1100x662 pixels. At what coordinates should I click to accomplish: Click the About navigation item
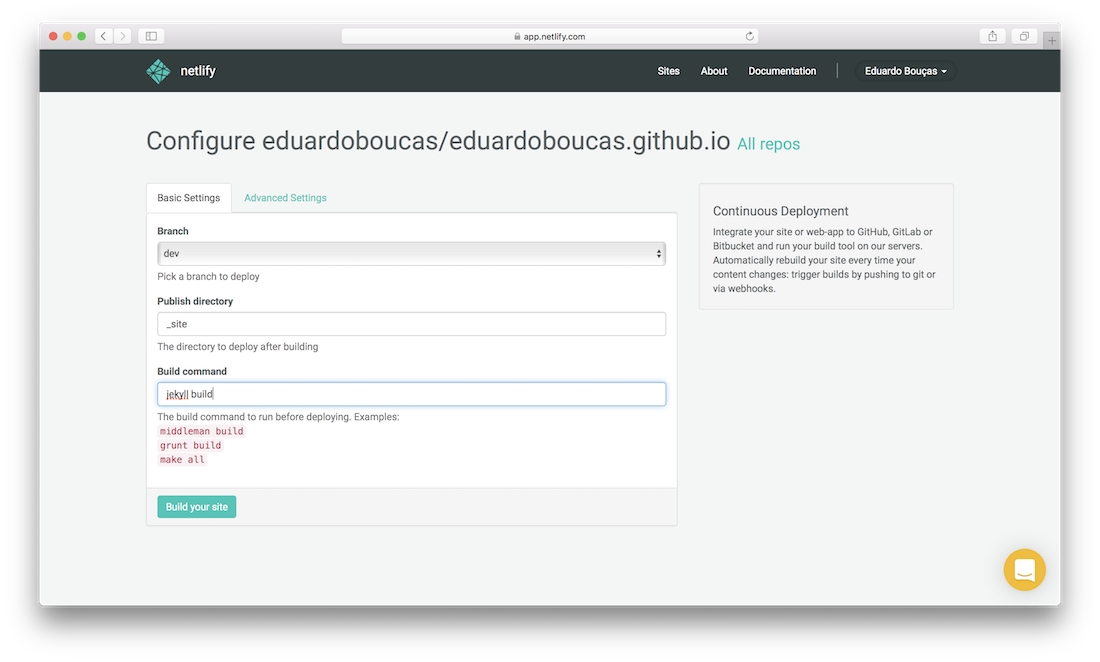(713, 71)
